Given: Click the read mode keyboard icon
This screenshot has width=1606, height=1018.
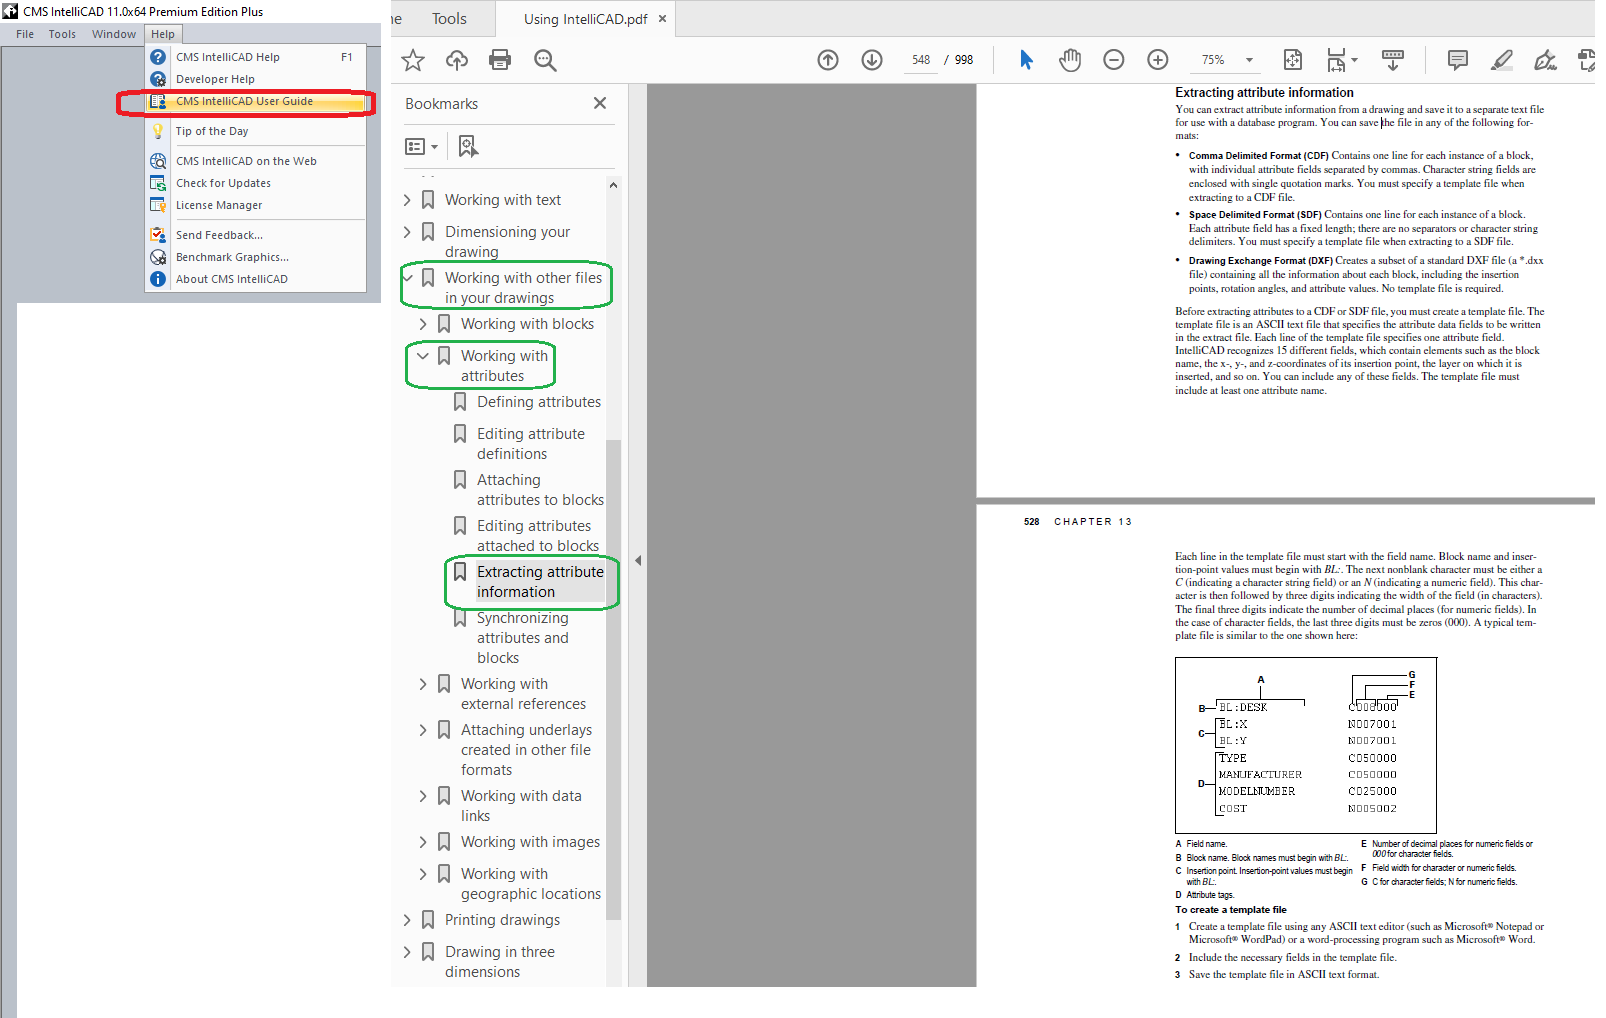Looking at the screenshot, I should [1392, 60].
